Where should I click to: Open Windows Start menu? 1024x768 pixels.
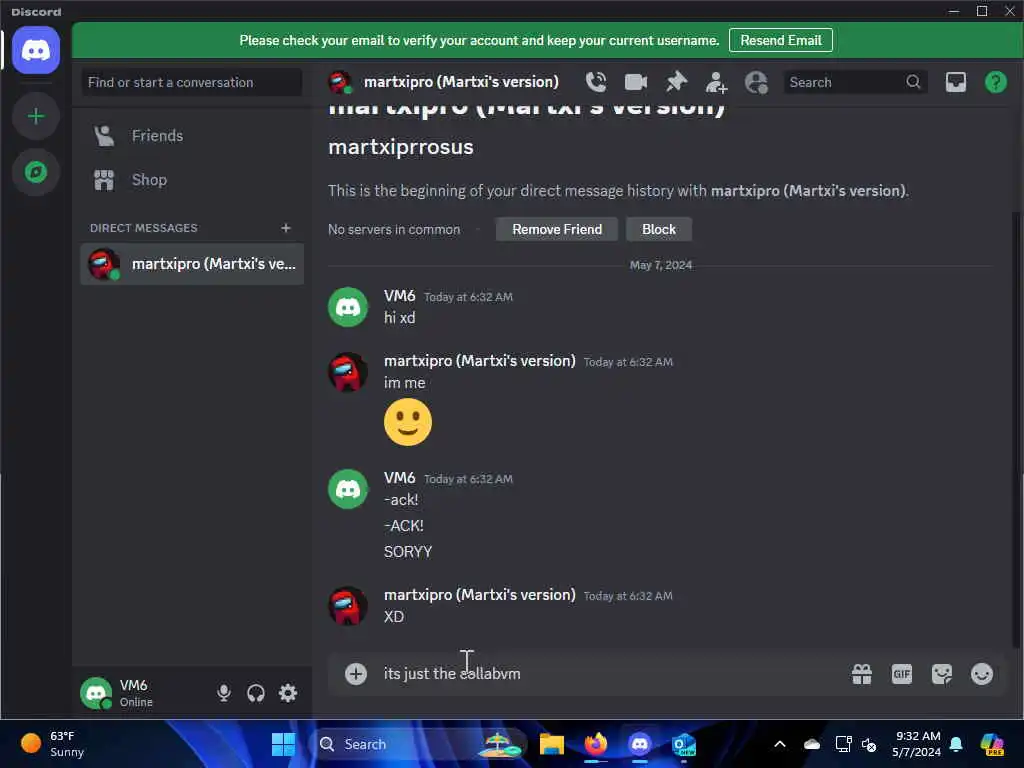283,744
